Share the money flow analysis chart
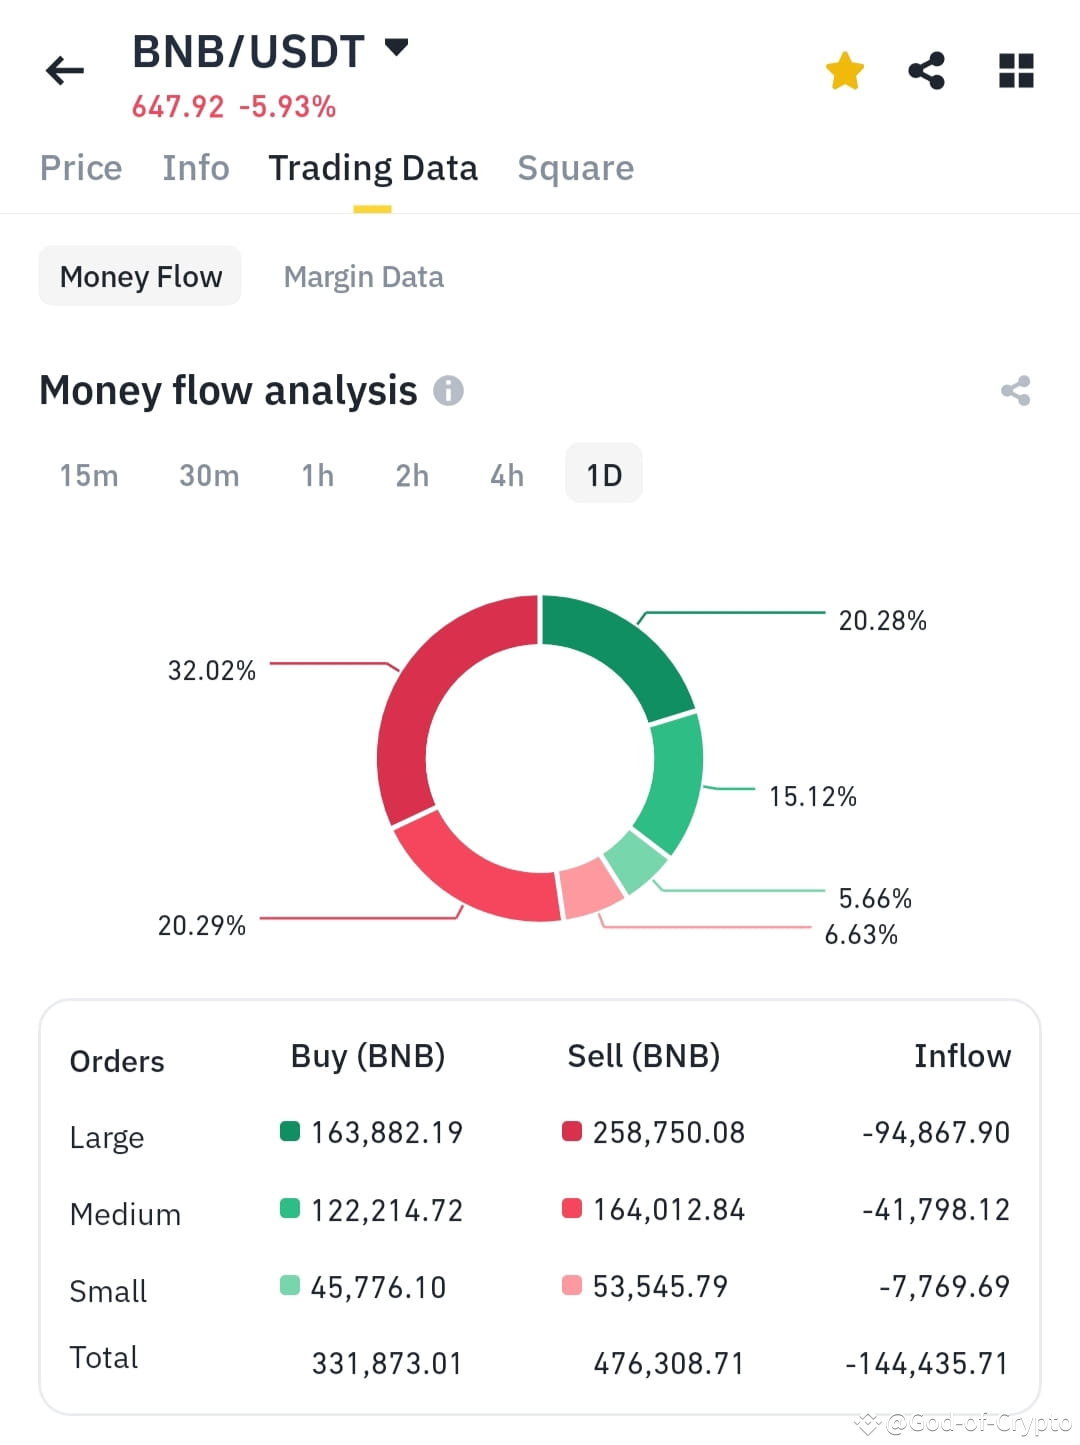 [x=1017, y=391]
